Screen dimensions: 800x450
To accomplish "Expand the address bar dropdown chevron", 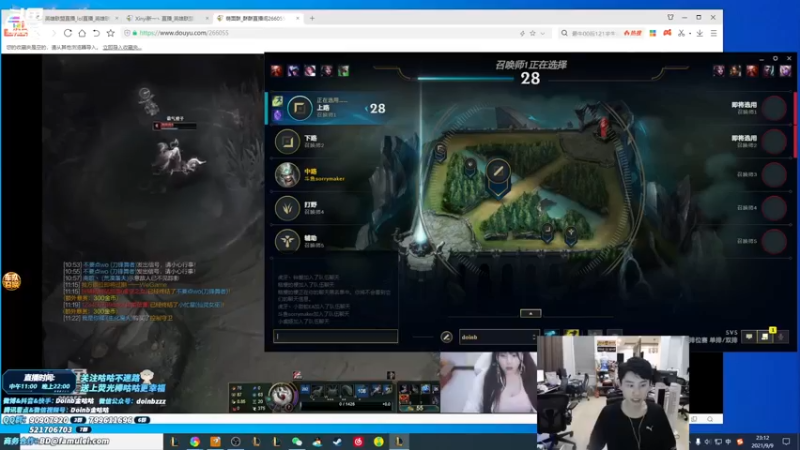I will (543, 33).
